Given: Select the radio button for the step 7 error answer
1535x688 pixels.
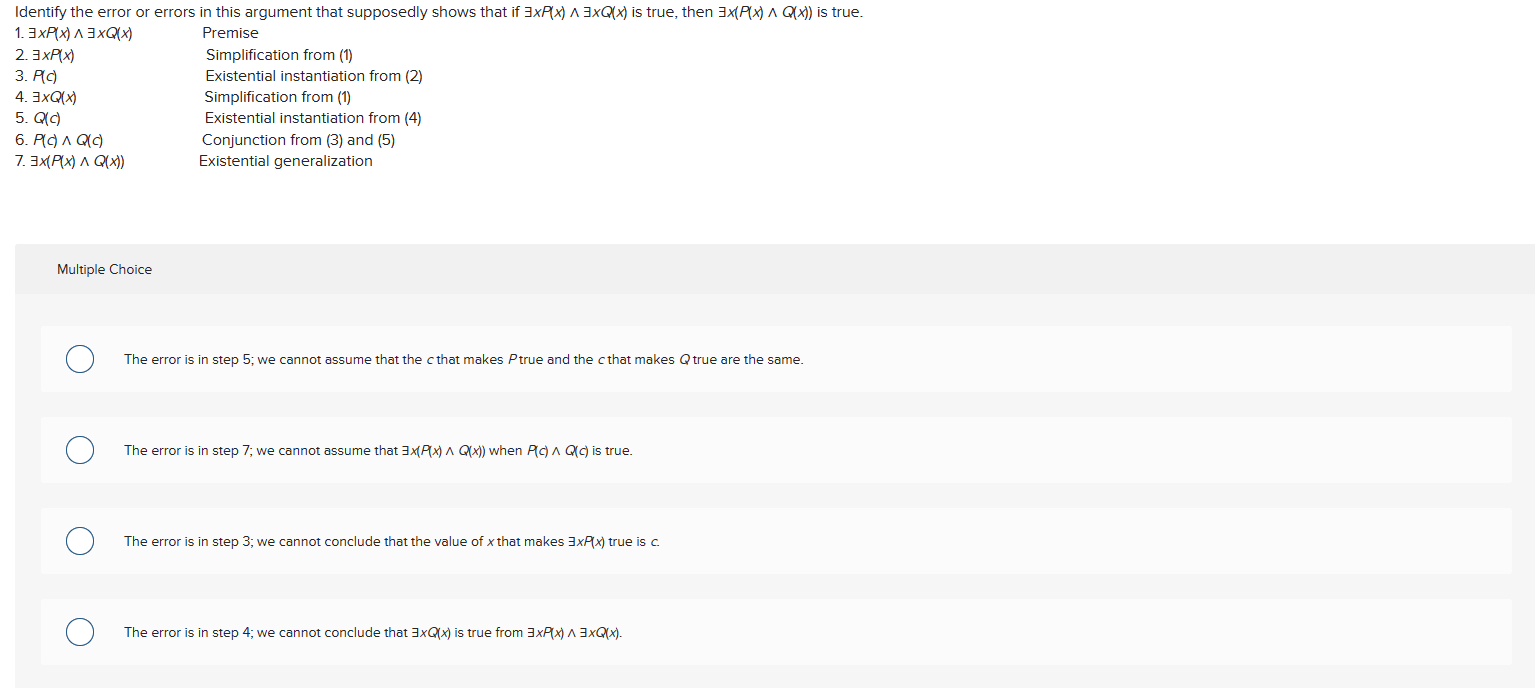Looking at the screenshot, I should pos(80,450).
